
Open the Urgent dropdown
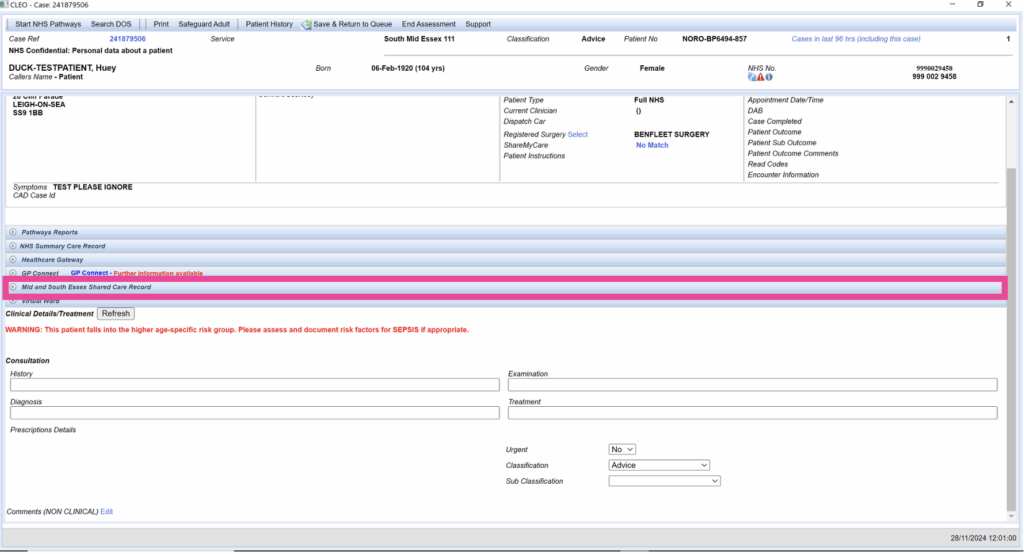coord(622,449)
